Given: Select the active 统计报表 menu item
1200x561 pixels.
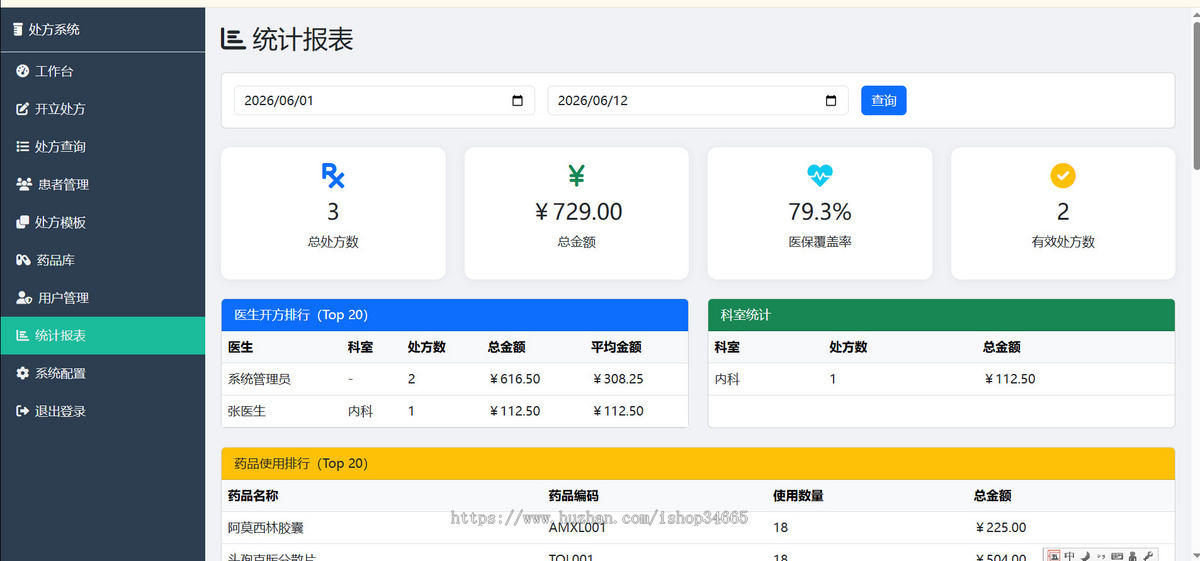Looking at the screenshot, I should tap(103, 336).
